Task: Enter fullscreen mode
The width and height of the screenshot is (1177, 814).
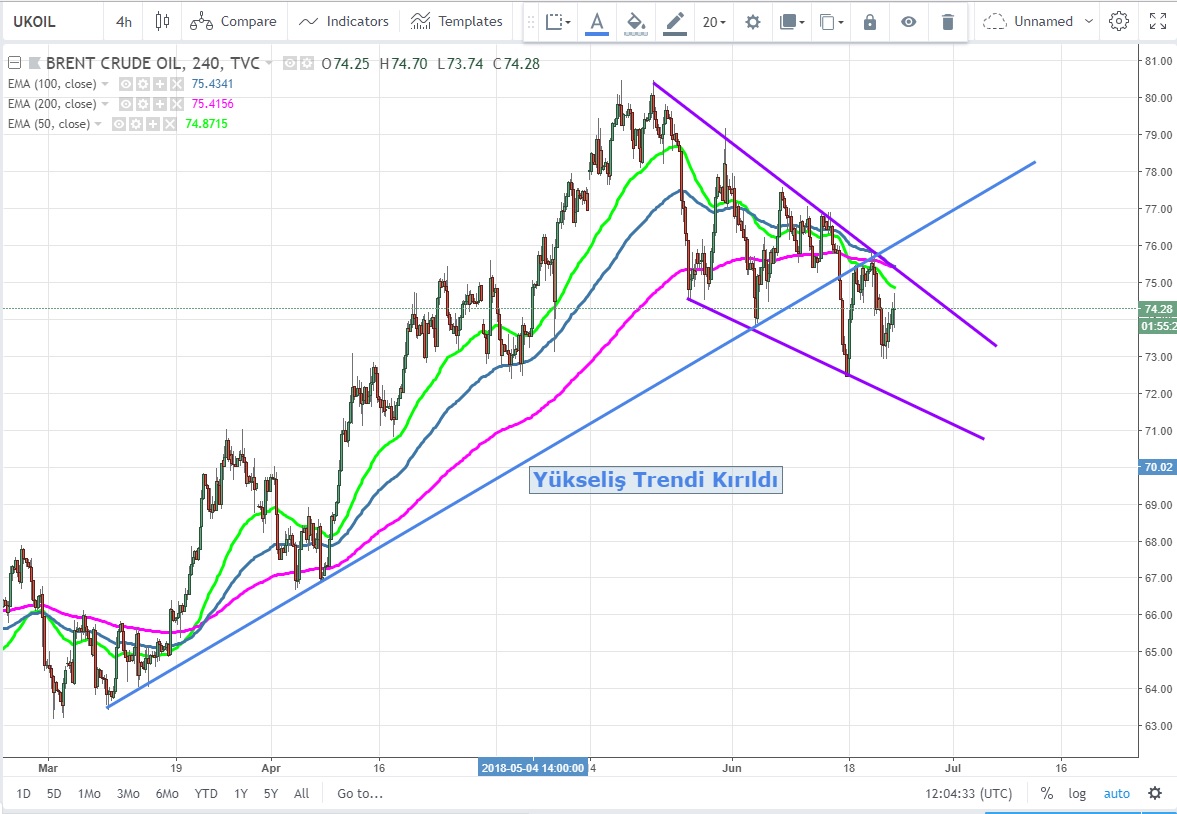Action: [1157, 21]
